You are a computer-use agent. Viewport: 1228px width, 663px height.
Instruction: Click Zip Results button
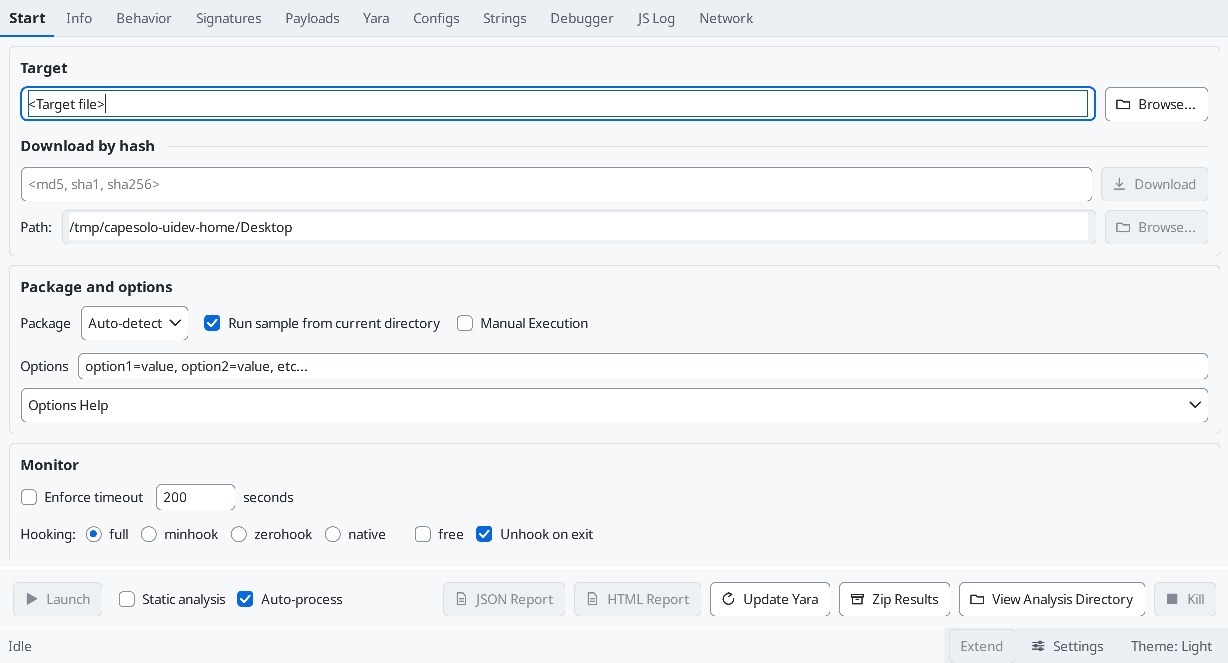894,599
